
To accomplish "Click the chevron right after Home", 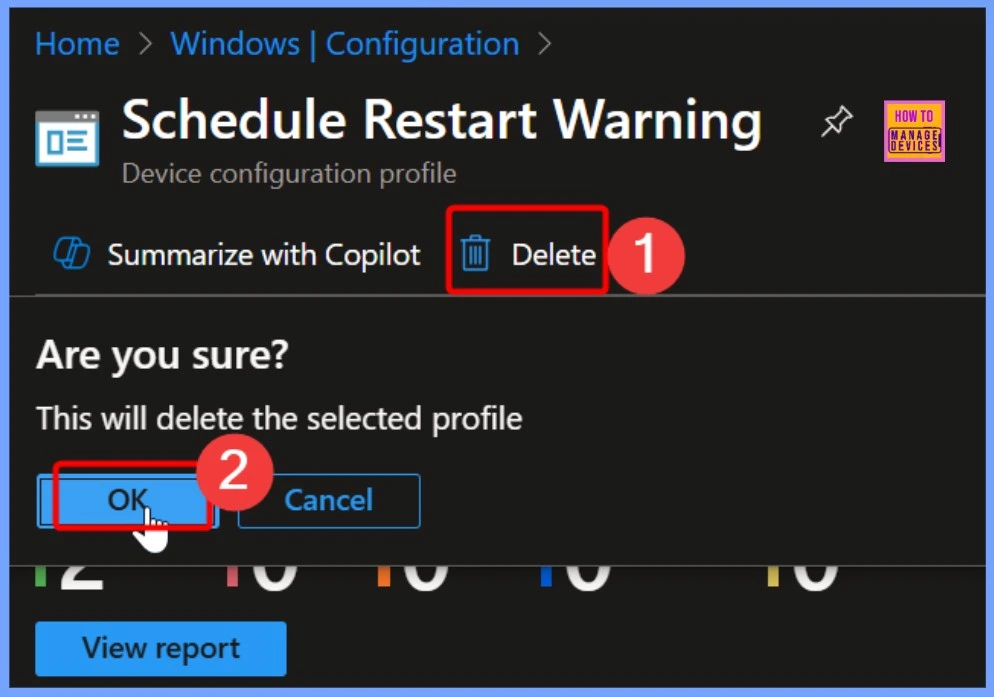I will [145, 45].
